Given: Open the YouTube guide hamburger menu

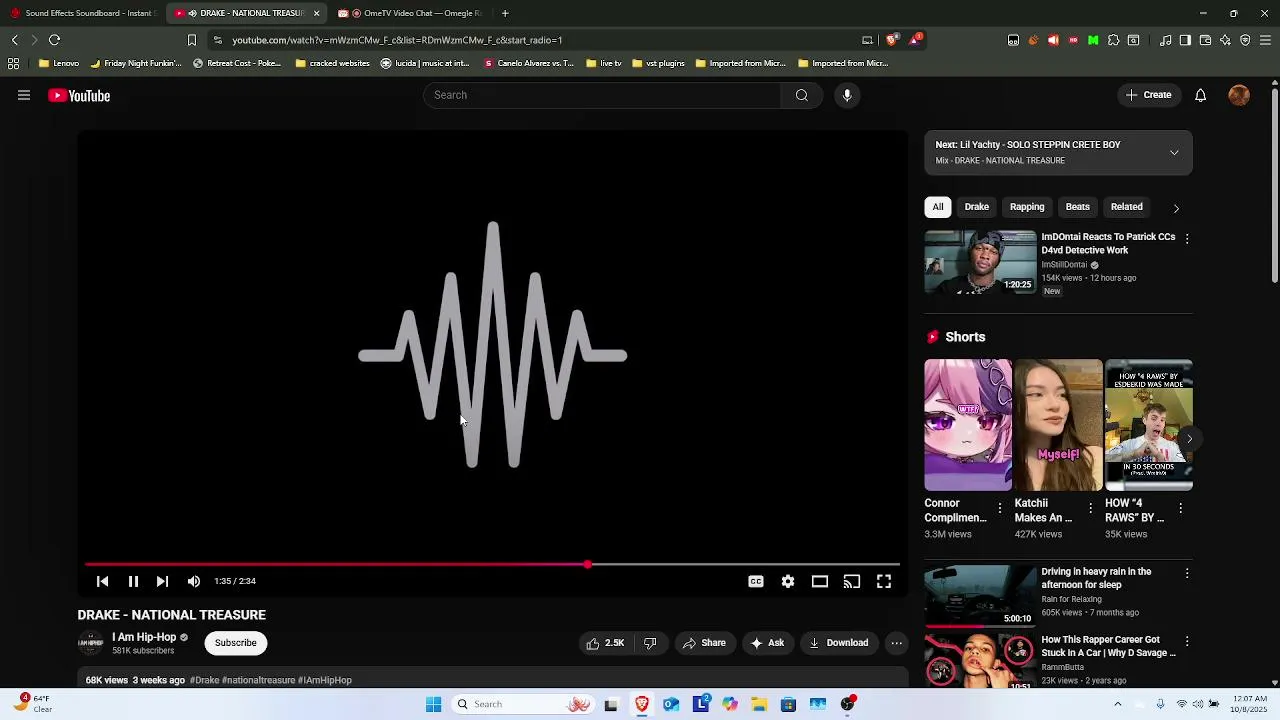Looking at the screenshot, I should click(24, 95).
